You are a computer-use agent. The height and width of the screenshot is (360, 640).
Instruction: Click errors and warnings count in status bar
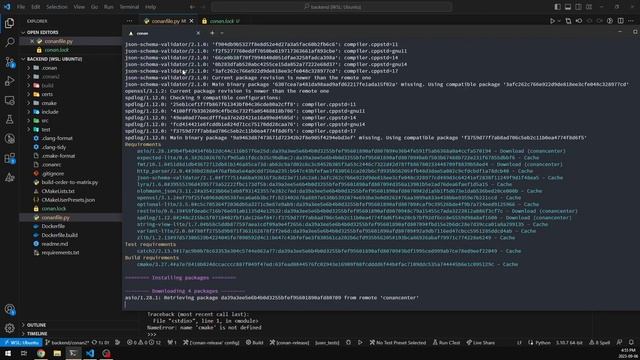click(x=144, y=342)
